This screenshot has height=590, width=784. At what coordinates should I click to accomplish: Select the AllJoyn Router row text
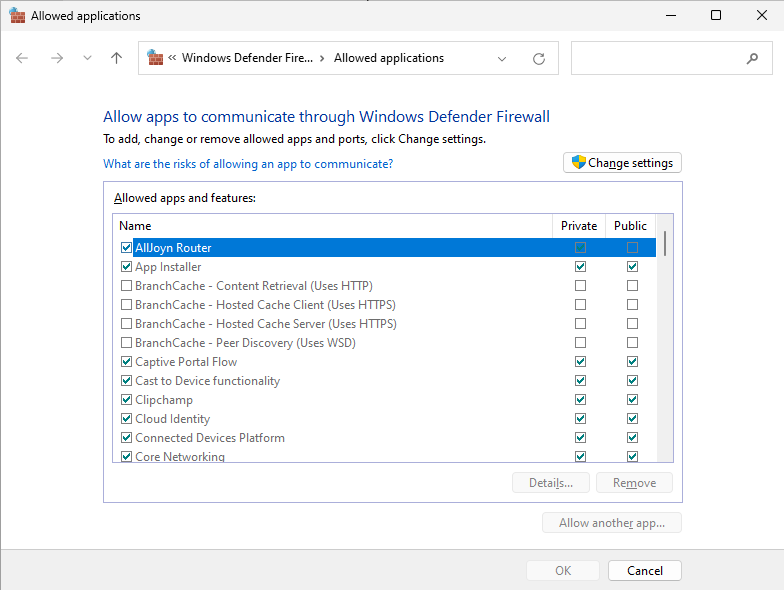coord(173,248)
